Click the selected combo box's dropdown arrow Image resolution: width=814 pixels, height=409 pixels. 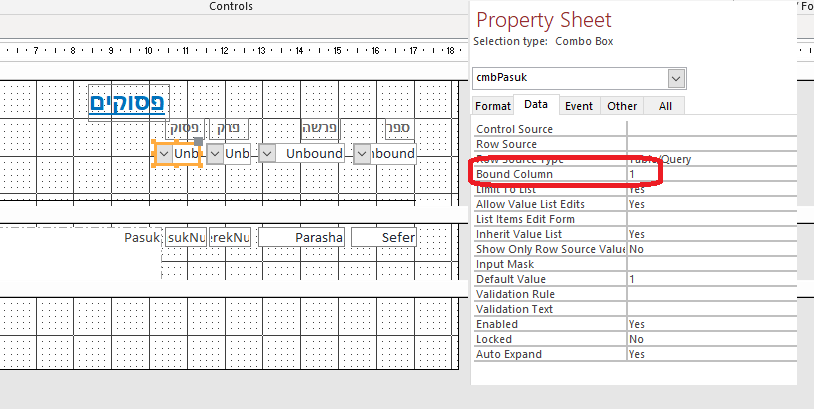165,154
